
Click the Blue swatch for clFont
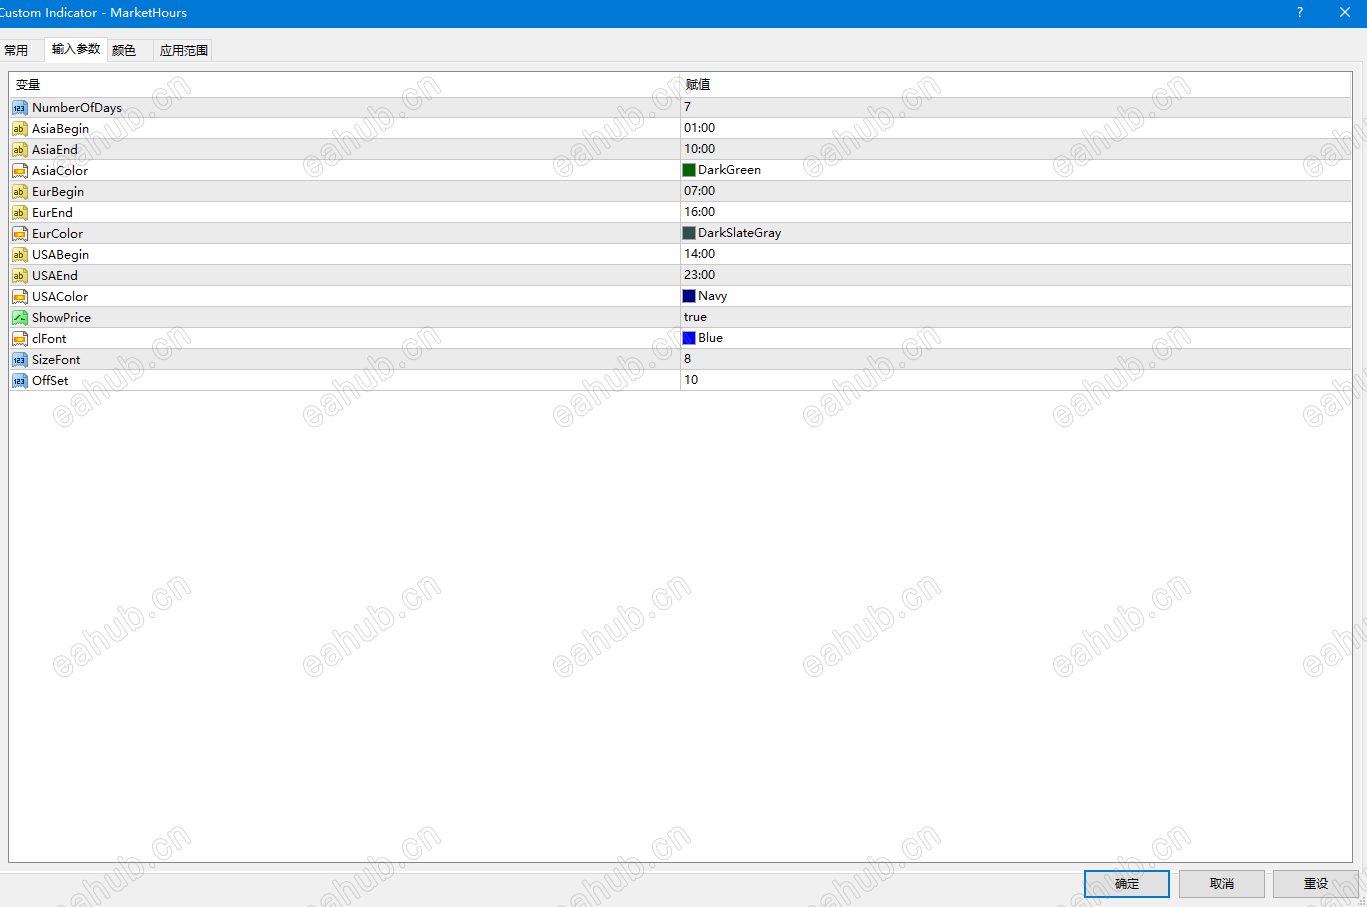click(687, 337)
